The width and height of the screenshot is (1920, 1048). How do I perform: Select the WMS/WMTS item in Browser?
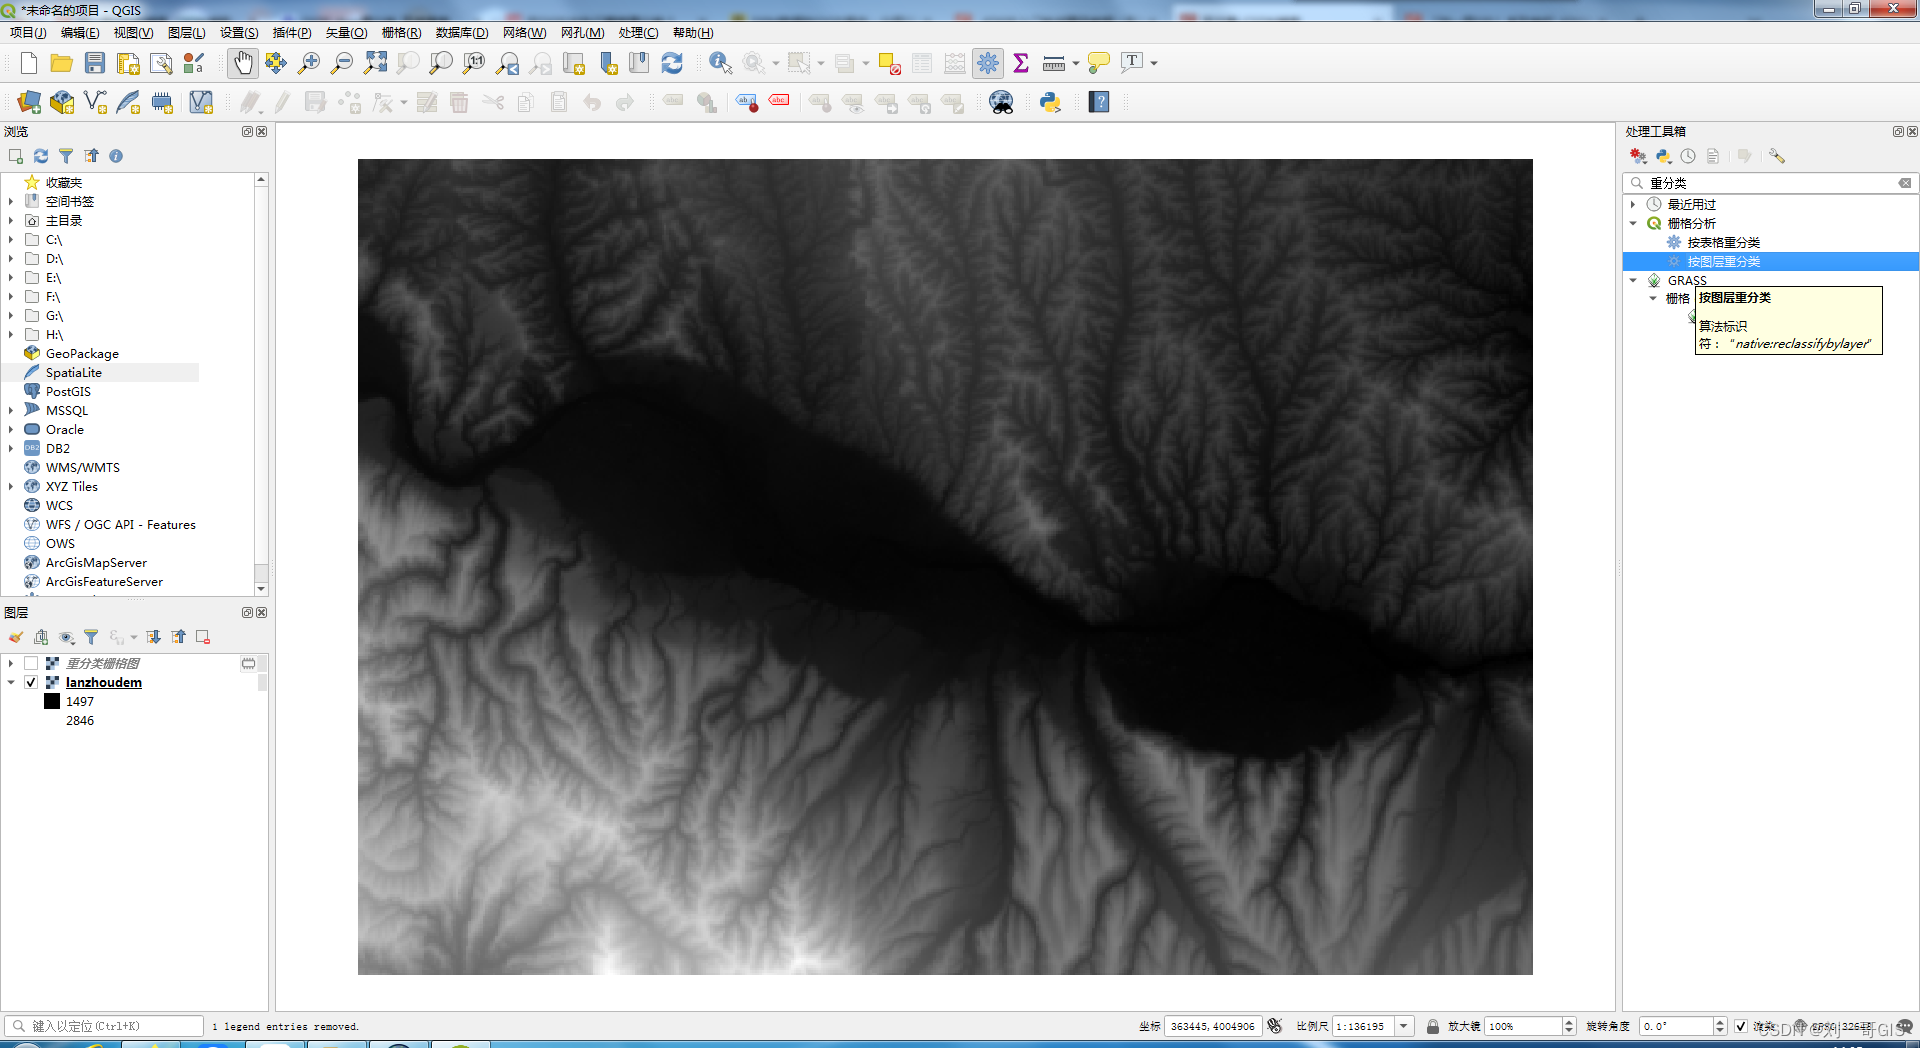[x=82, y=468]
